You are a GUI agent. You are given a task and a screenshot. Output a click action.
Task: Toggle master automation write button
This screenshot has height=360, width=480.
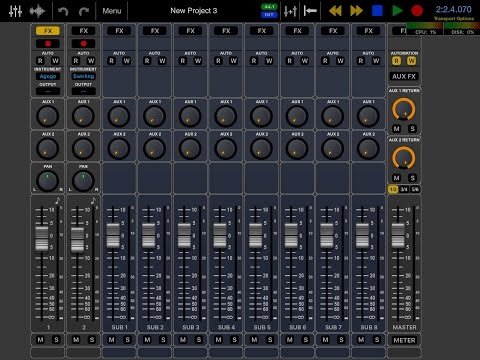411,61
